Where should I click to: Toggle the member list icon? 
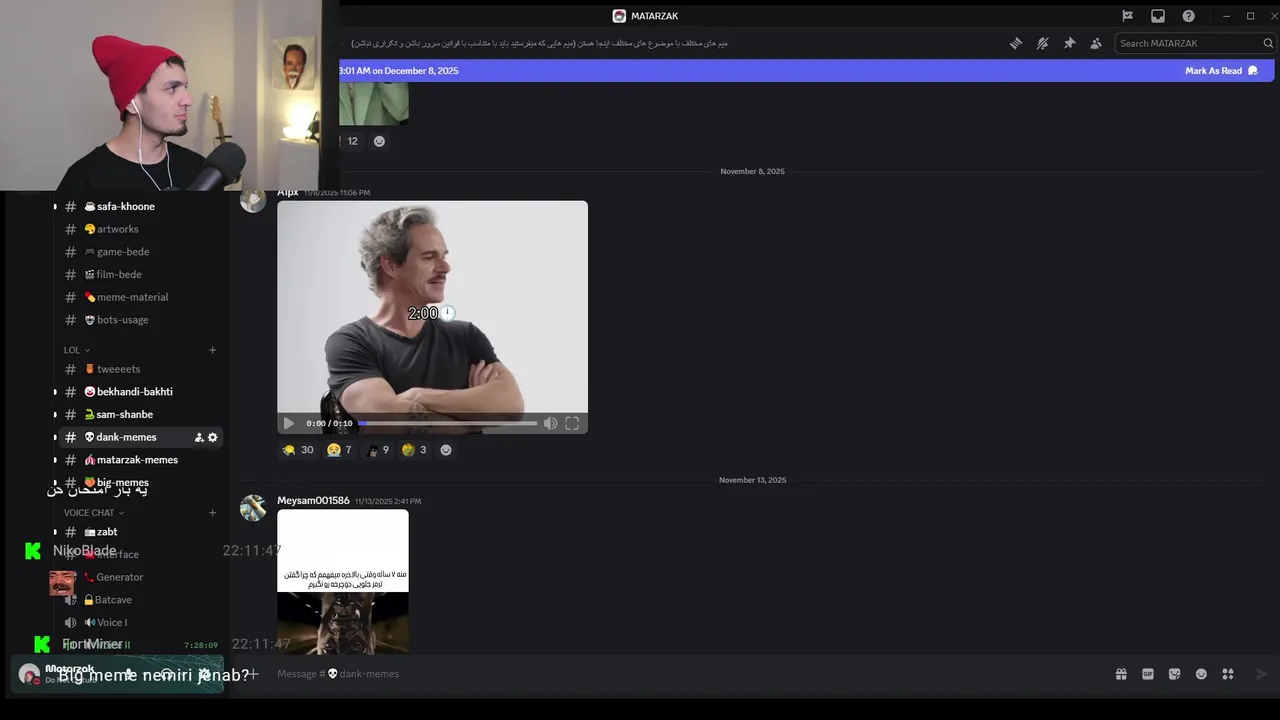point(1096,43)
